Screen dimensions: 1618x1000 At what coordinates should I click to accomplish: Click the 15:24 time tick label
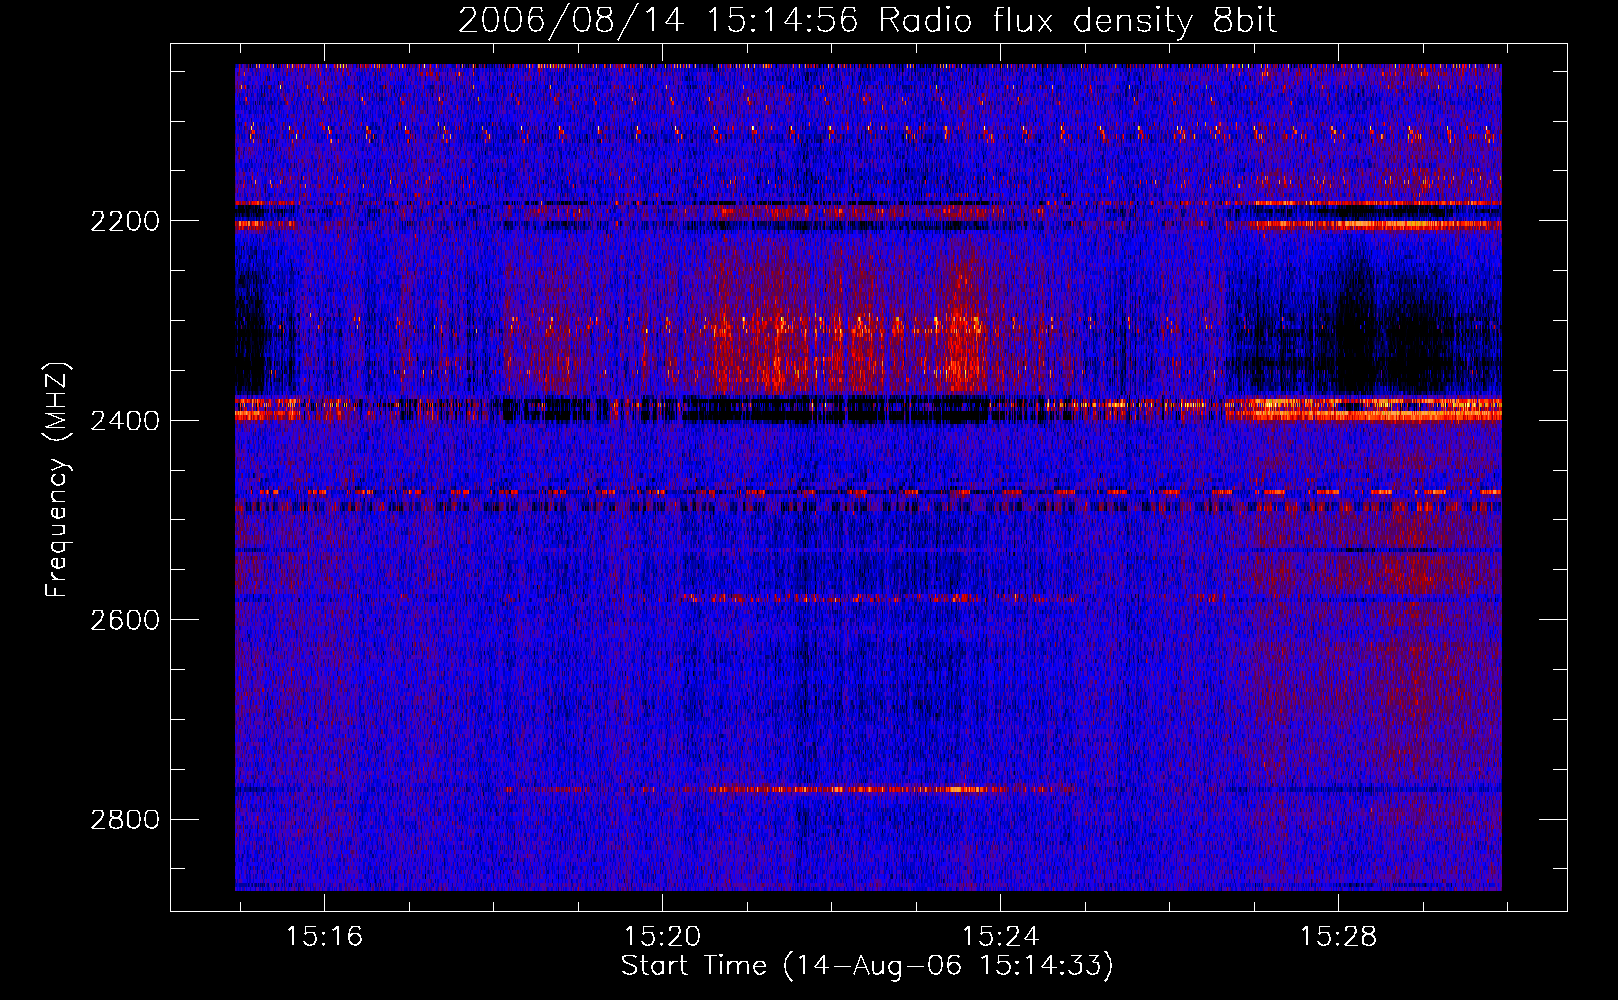pos(1000,937)
